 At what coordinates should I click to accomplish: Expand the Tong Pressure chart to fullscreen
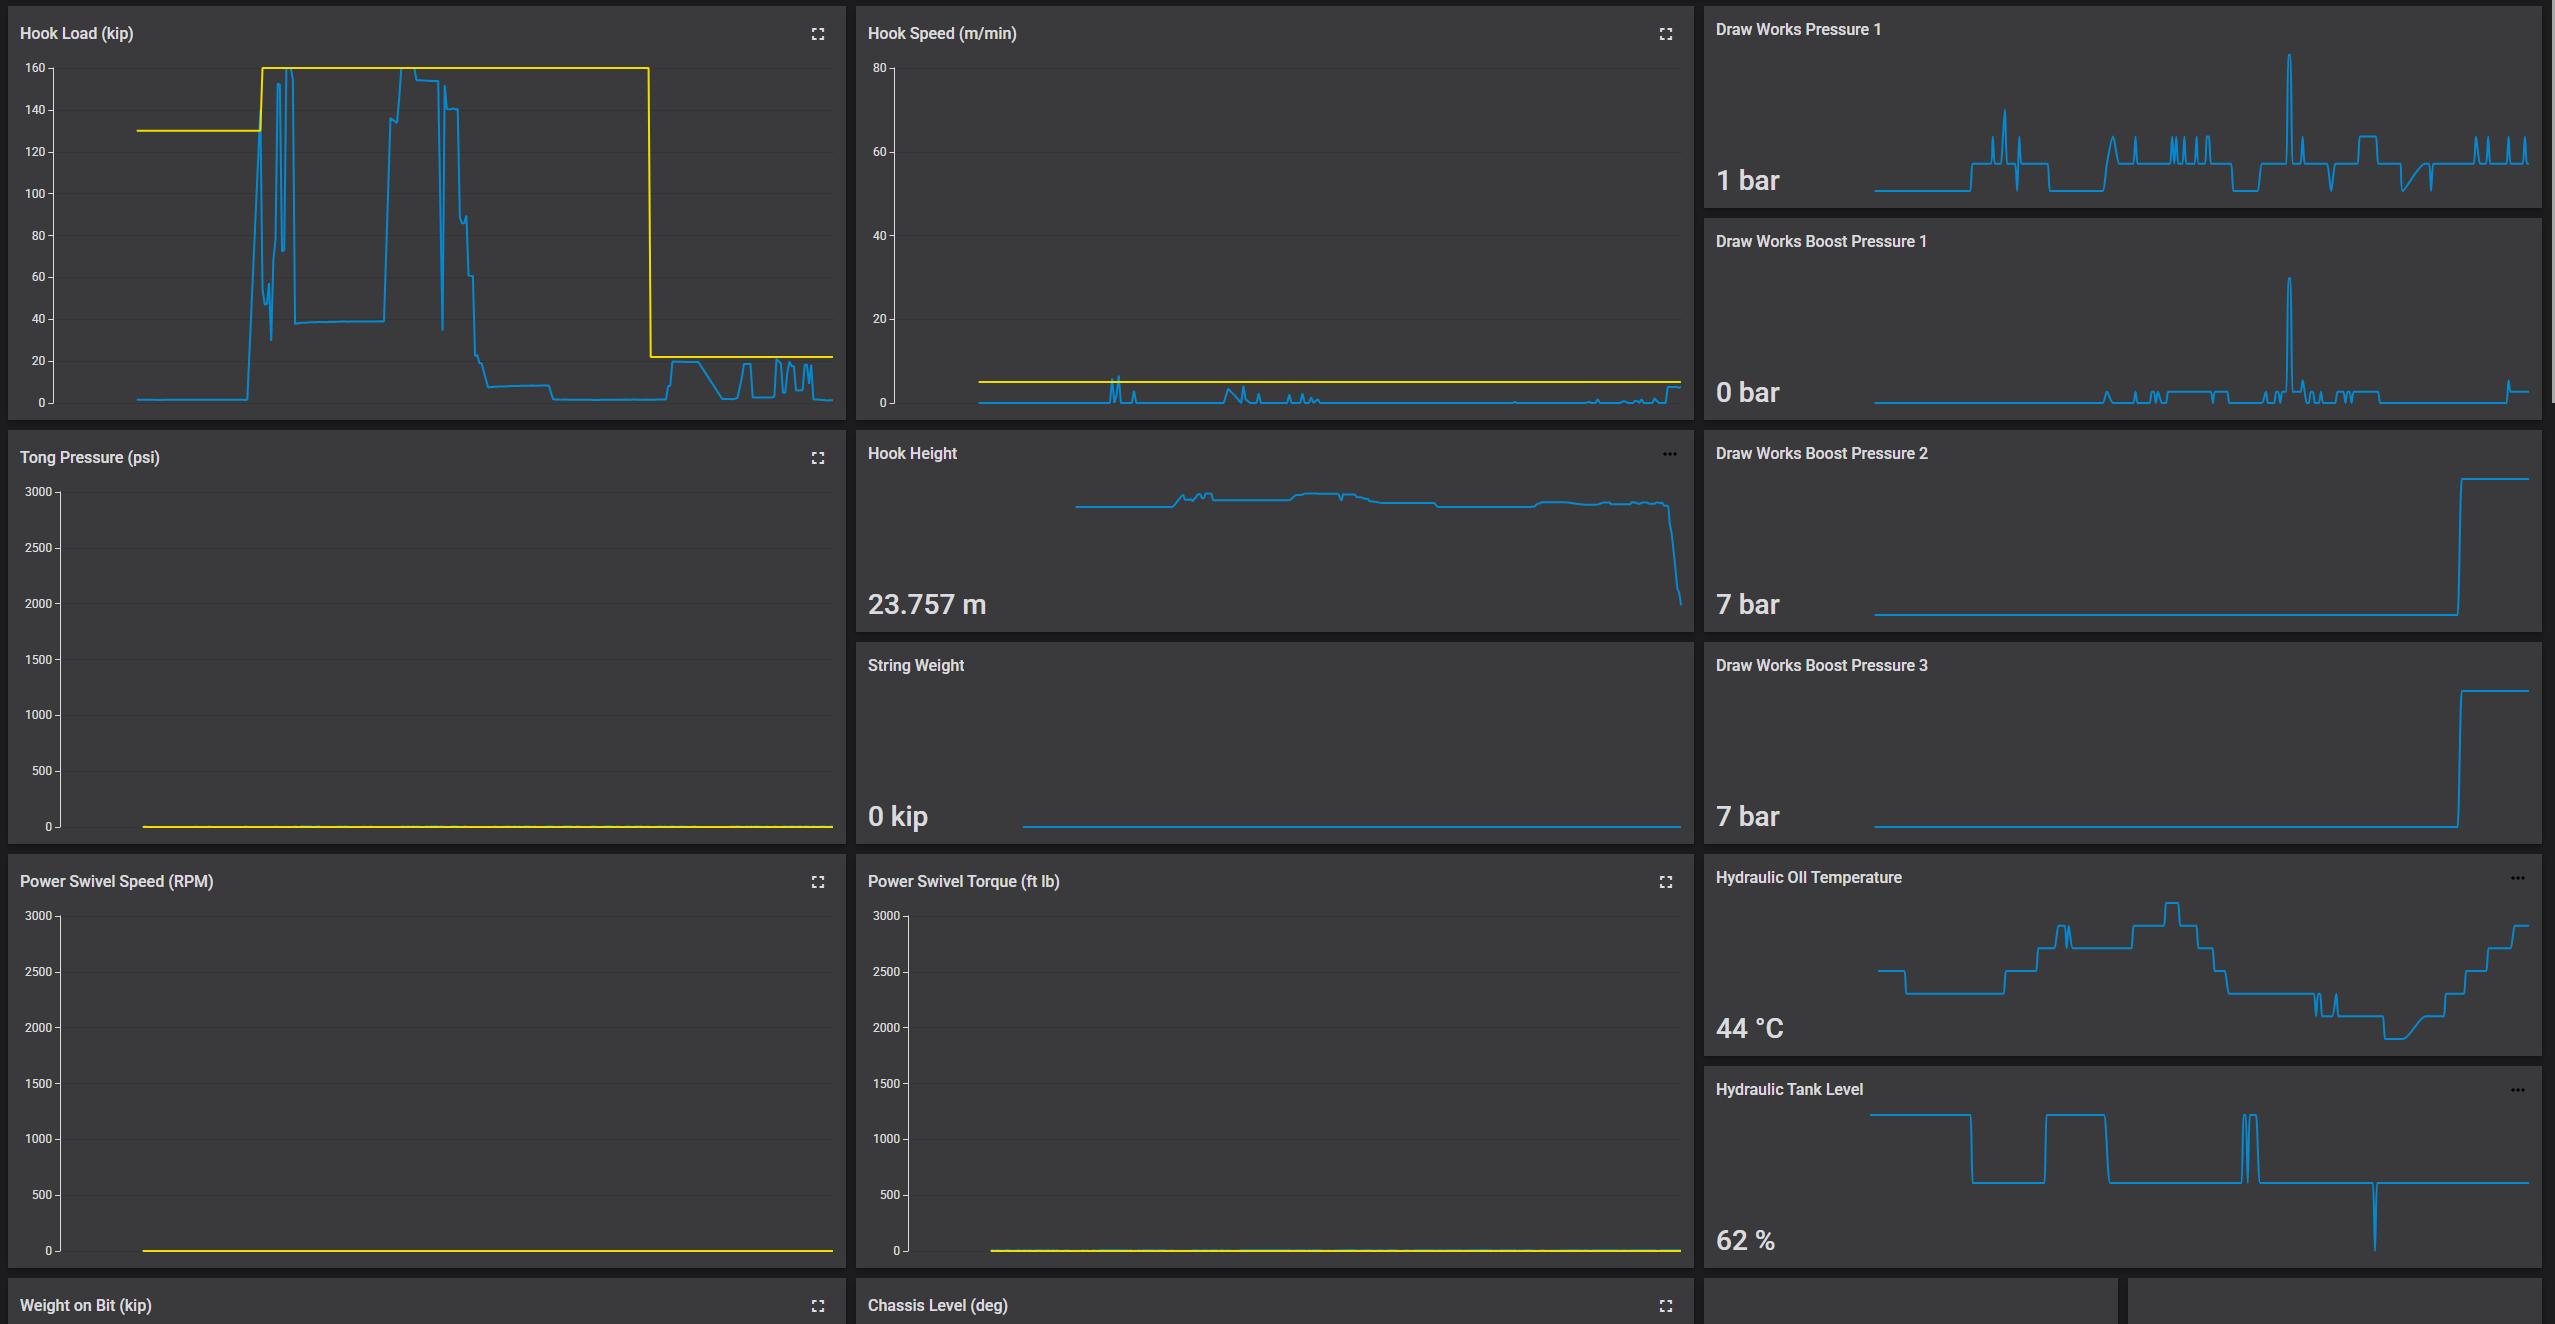click(818, 458)
